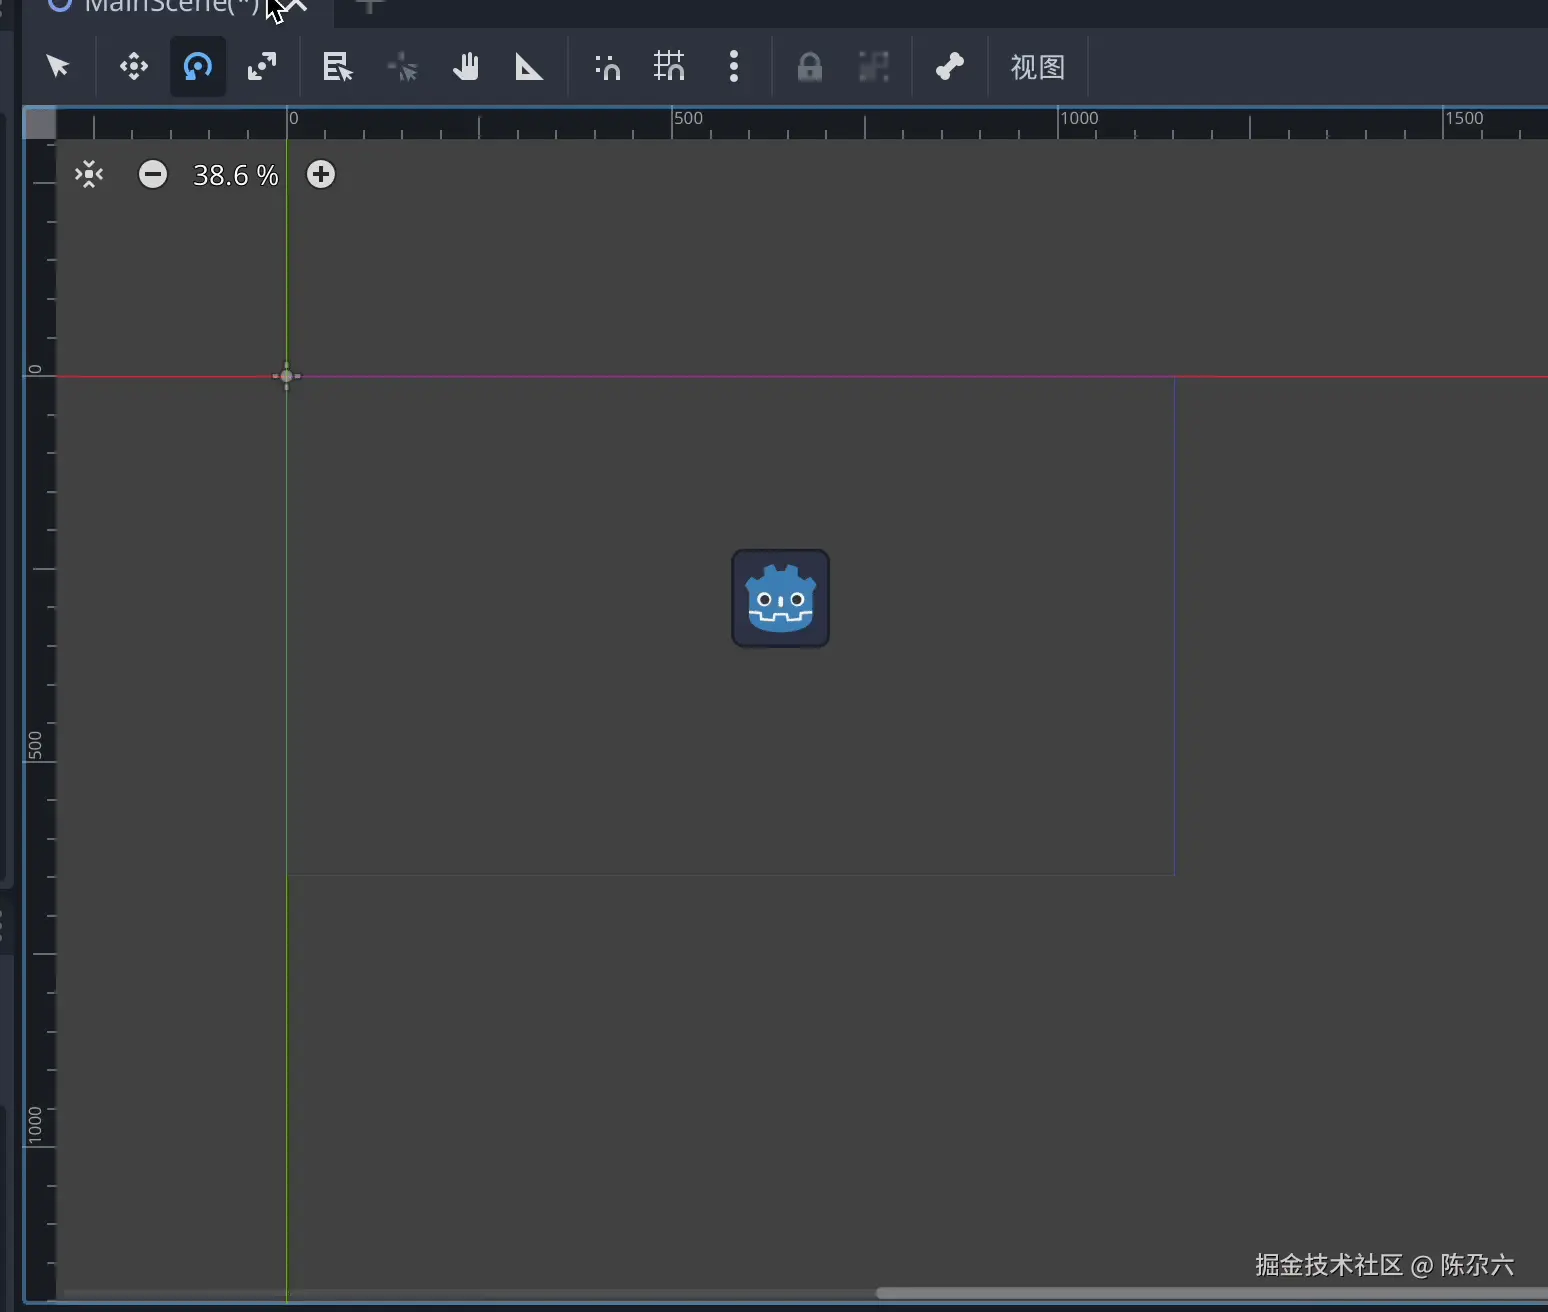Lock the selected node
The height and width of the screenshot is (1312, 1548).
click(810, 67)
